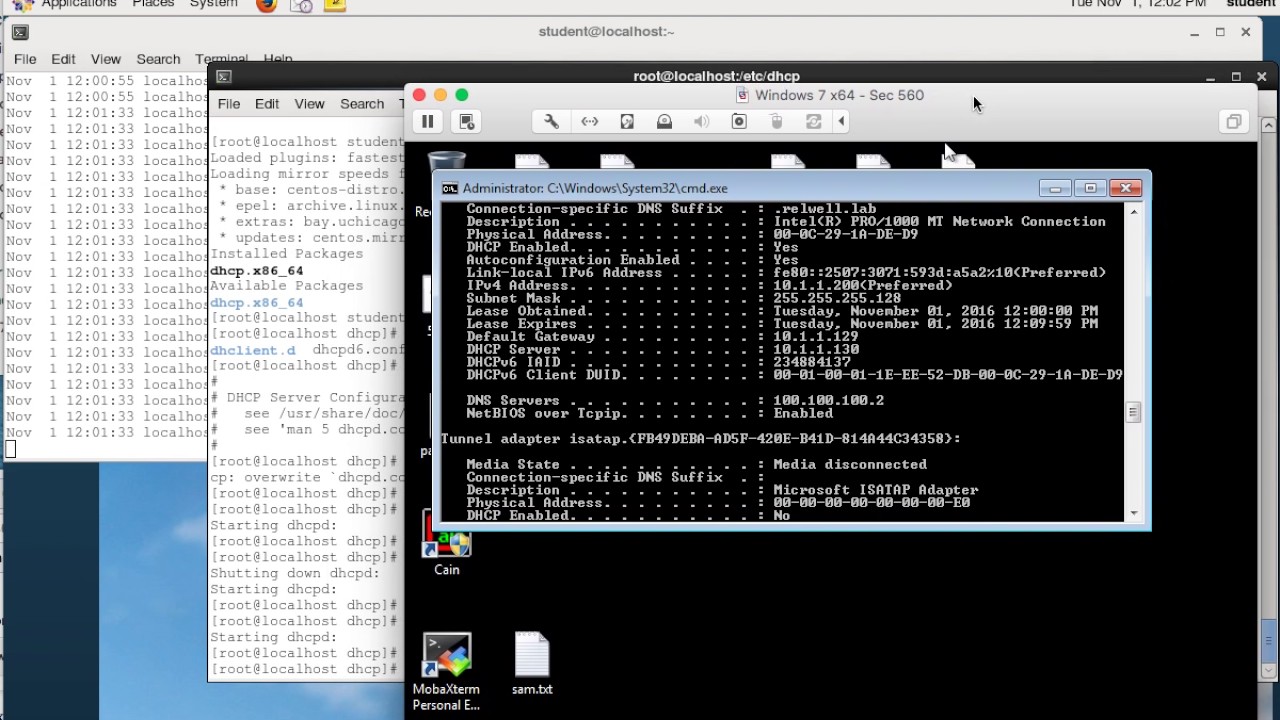Pause the Windows 7 virtual machine
Screen dimensions: 1280x720
point(428,121)
